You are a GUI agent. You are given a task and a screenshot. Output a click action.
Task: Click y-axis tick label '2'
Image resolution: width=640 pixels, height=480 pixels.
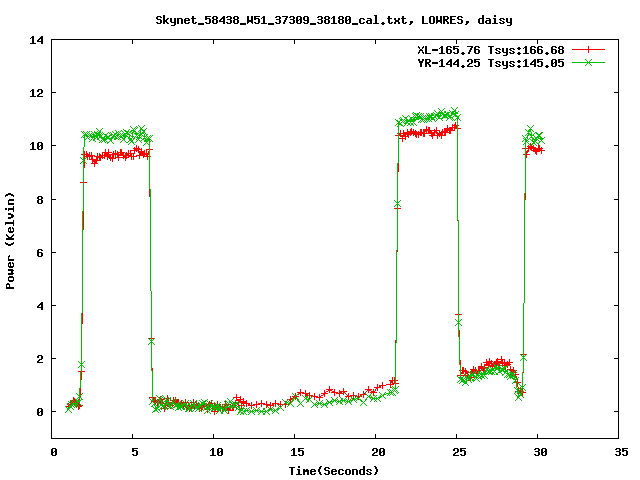[40, 359]
